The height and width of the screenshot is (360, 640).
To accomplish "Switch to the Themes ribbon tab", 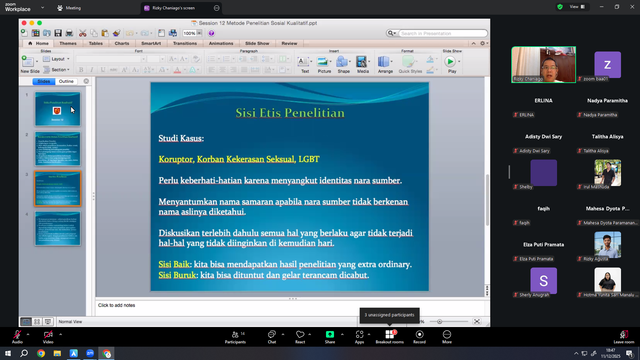I will [68, 43].
